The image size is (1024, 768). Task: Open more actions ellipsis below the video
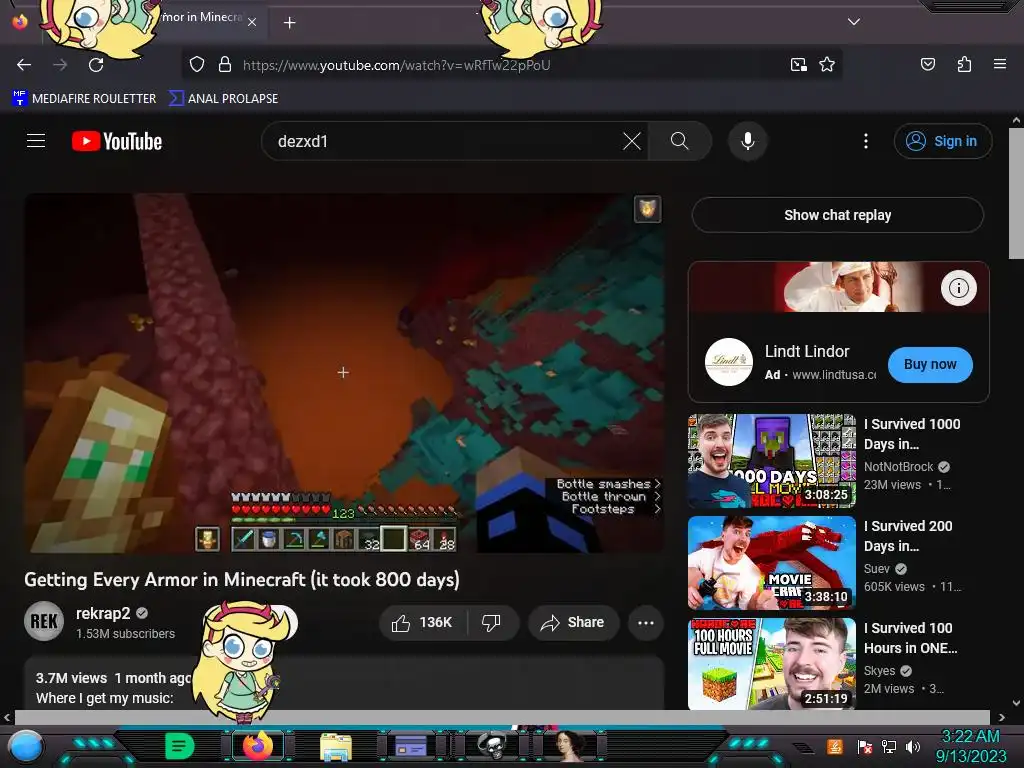click(x=645, y=622)
